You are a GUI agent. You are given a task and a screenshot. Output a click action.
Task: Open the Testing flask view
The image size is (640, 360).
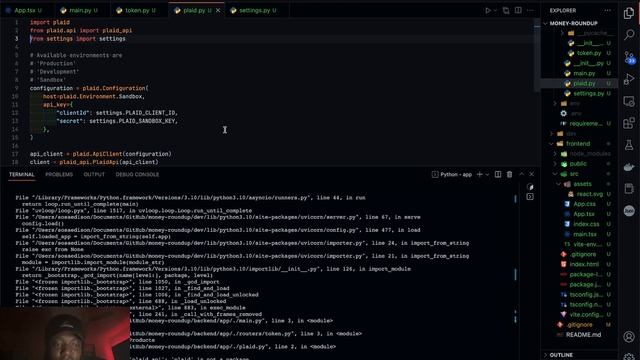629,145
